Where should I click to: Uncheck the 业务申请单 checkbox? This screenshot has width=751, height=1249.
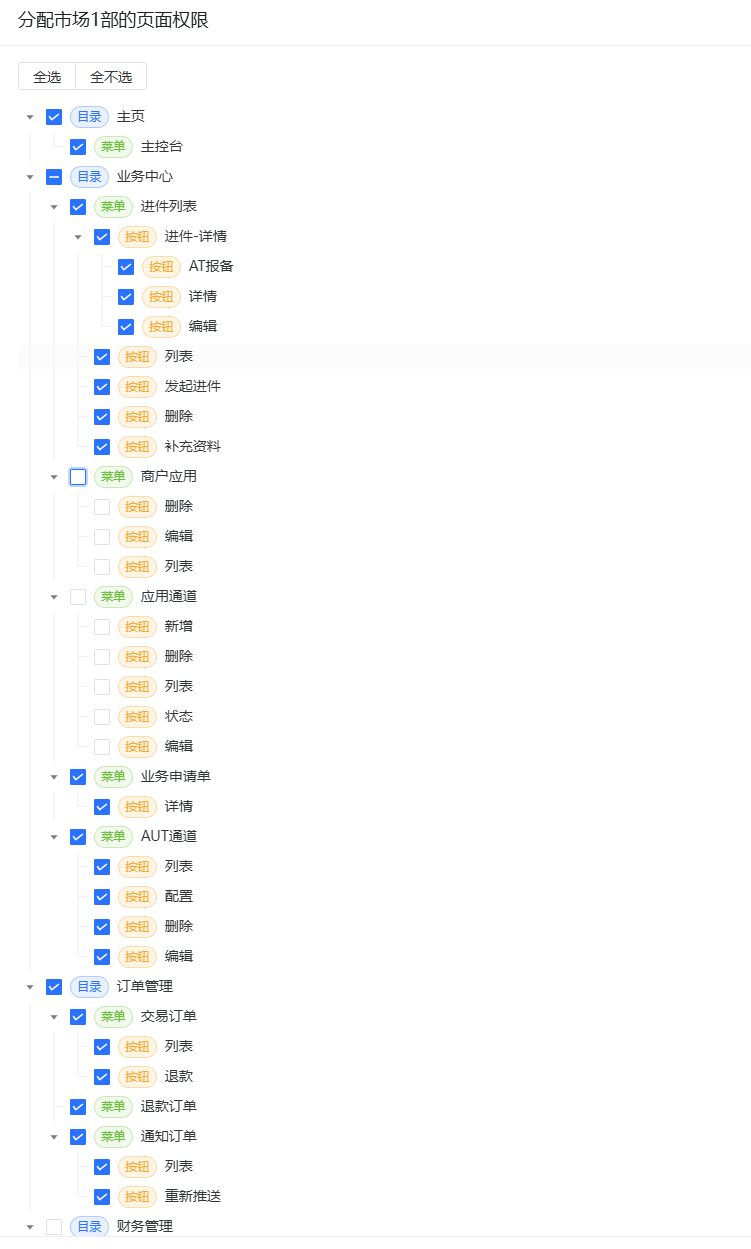tap(78, 777)
